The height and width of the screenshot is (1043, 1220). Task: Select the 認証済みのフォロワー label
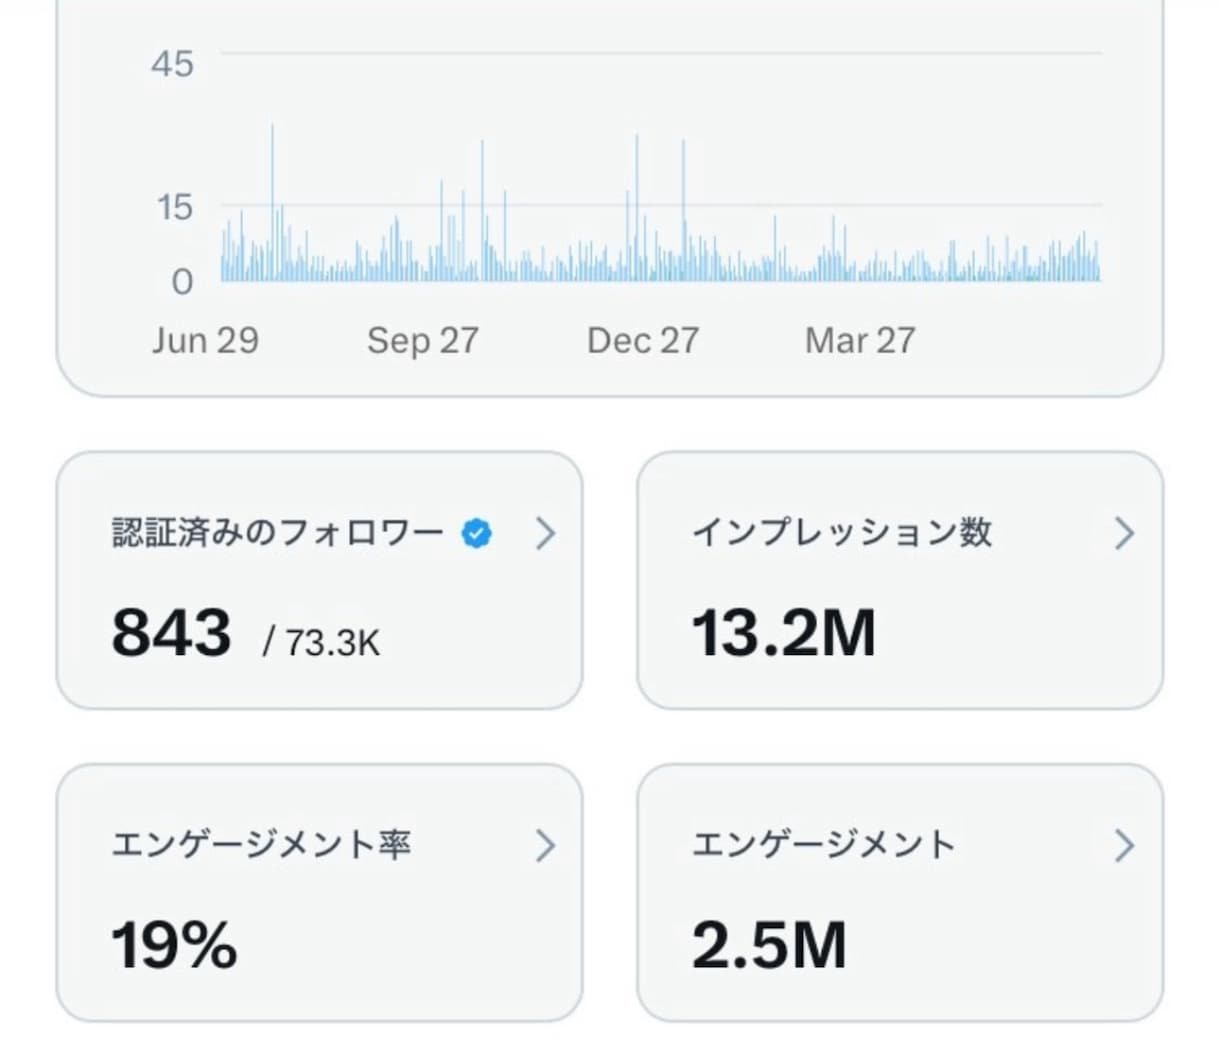[x=278, y=533]
